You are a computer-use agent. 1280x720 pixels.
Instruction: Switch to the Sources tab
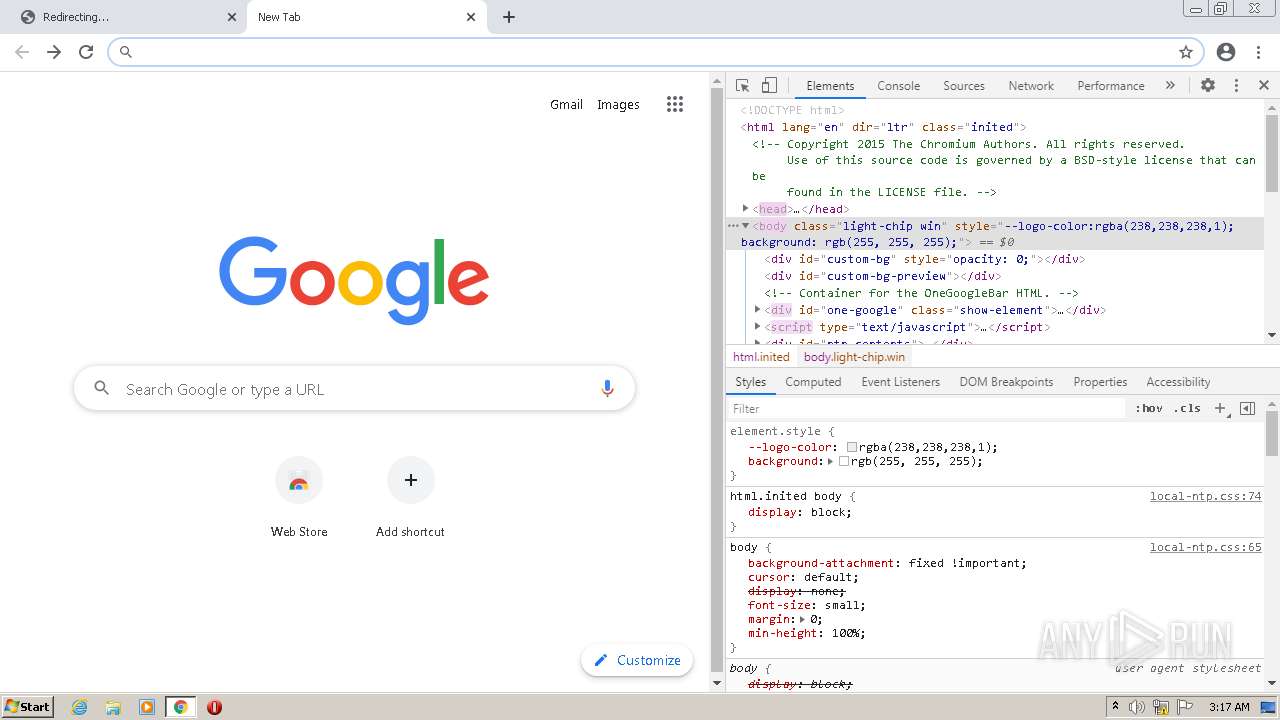[x=964, y=86]
